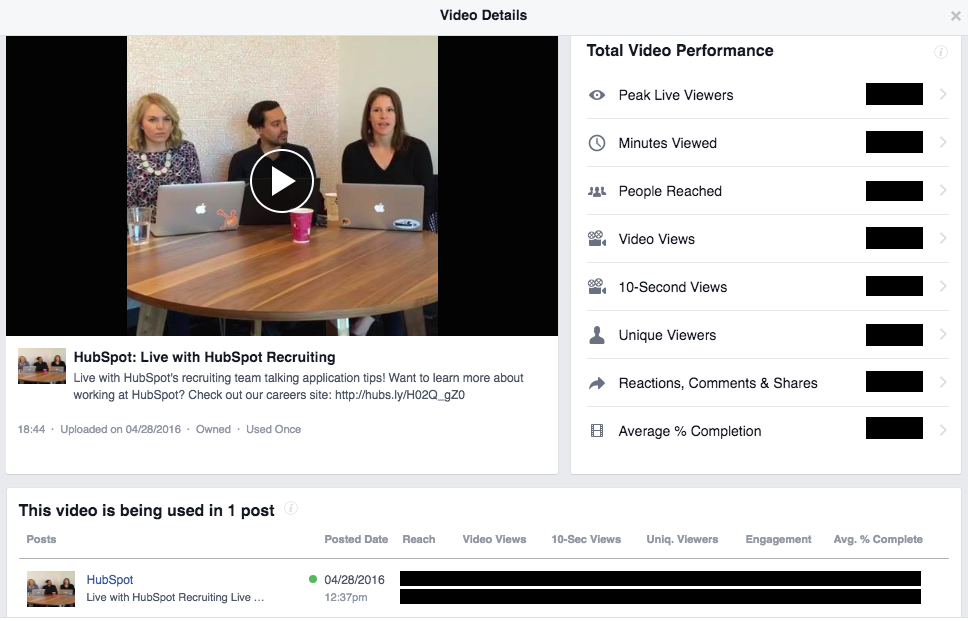Select the post's video thumbnail

(x=51, y=589)
